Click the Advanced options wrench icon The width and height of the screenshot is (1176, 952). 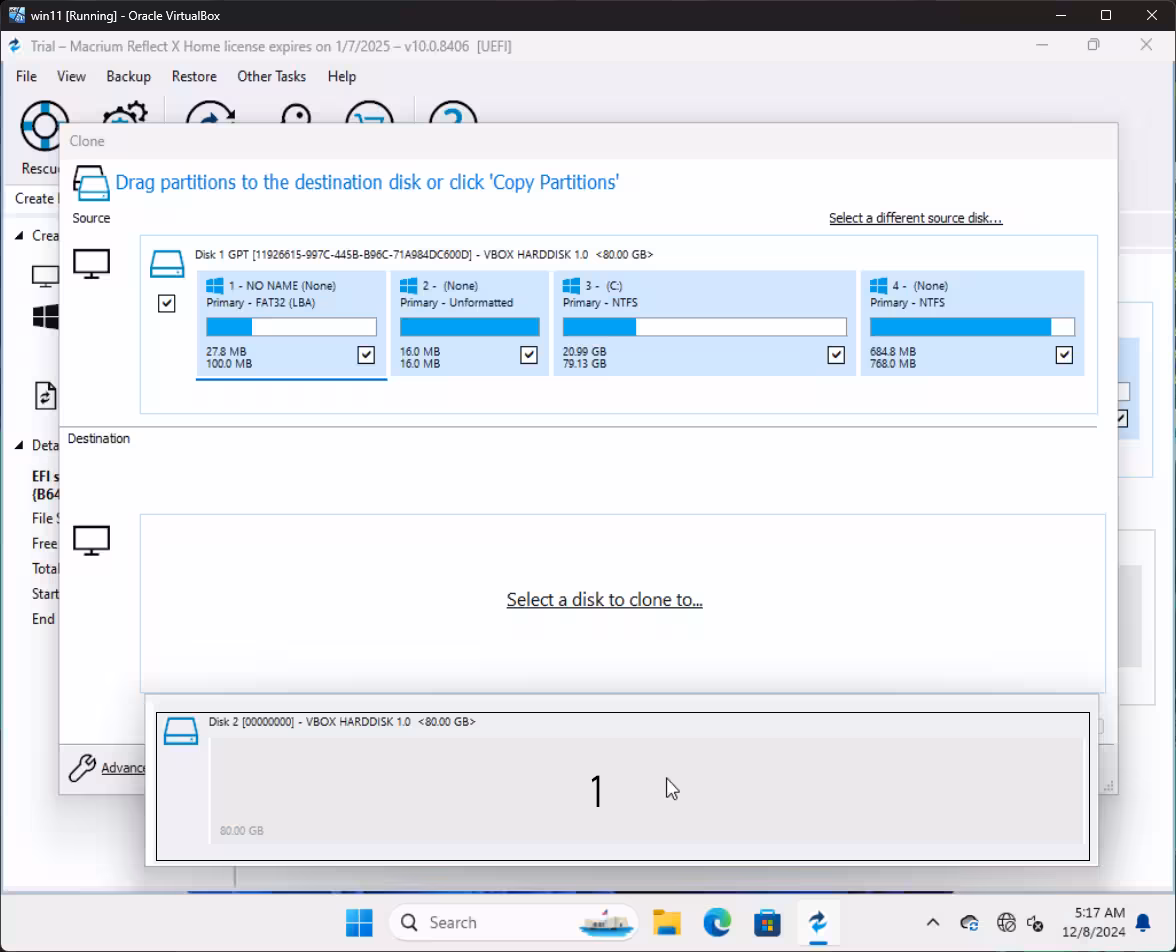82,768
